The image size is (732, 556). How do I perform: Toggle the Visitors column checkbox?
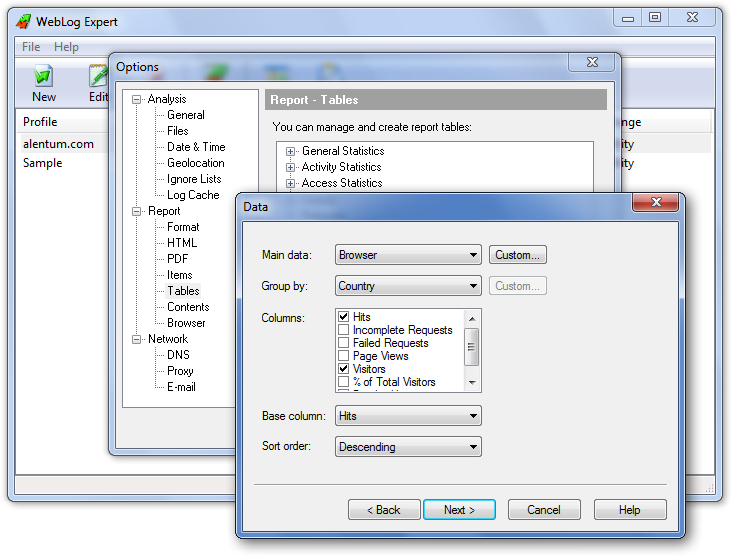[344, 369]
